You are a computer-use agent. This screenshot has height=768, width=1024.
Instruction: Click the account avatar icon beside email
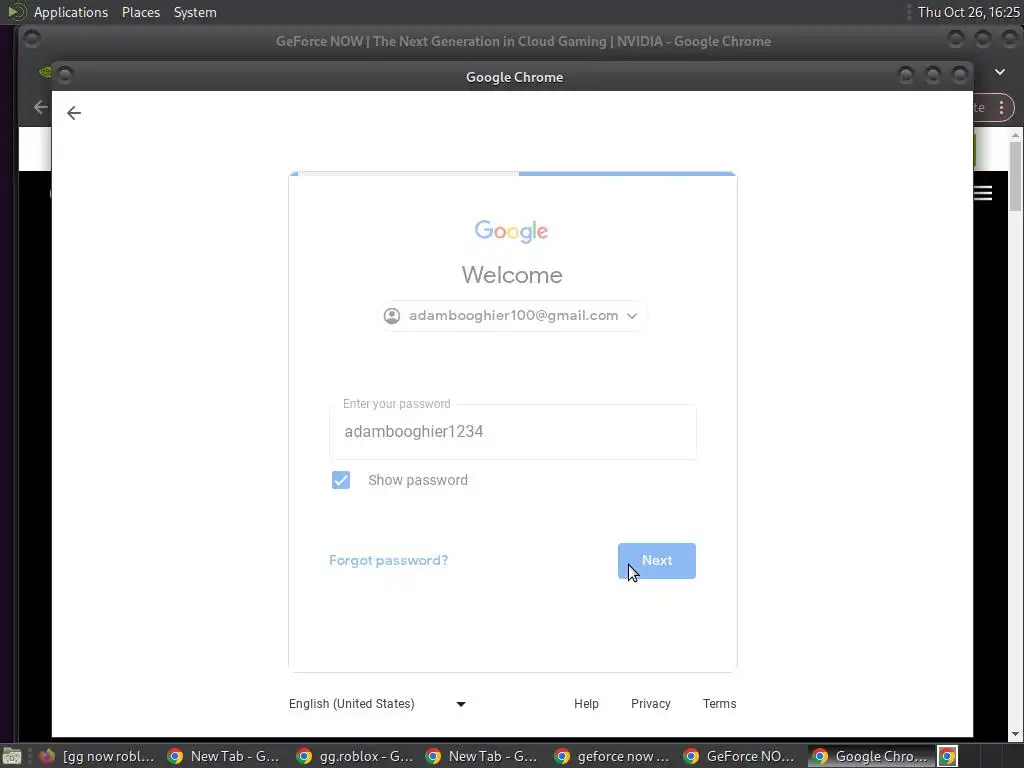point(392,316)
